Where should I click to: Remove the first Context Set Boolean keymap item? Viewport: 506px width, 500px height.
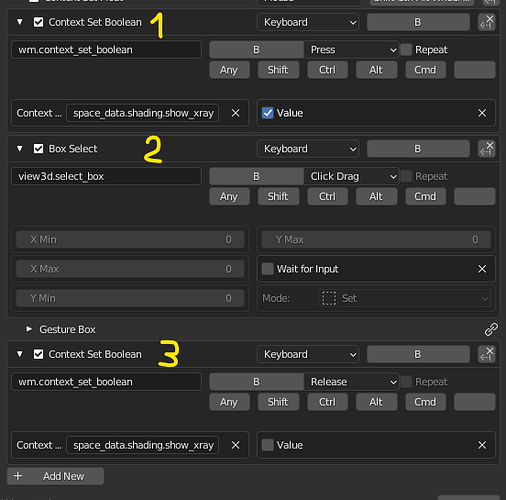(486, 22)
